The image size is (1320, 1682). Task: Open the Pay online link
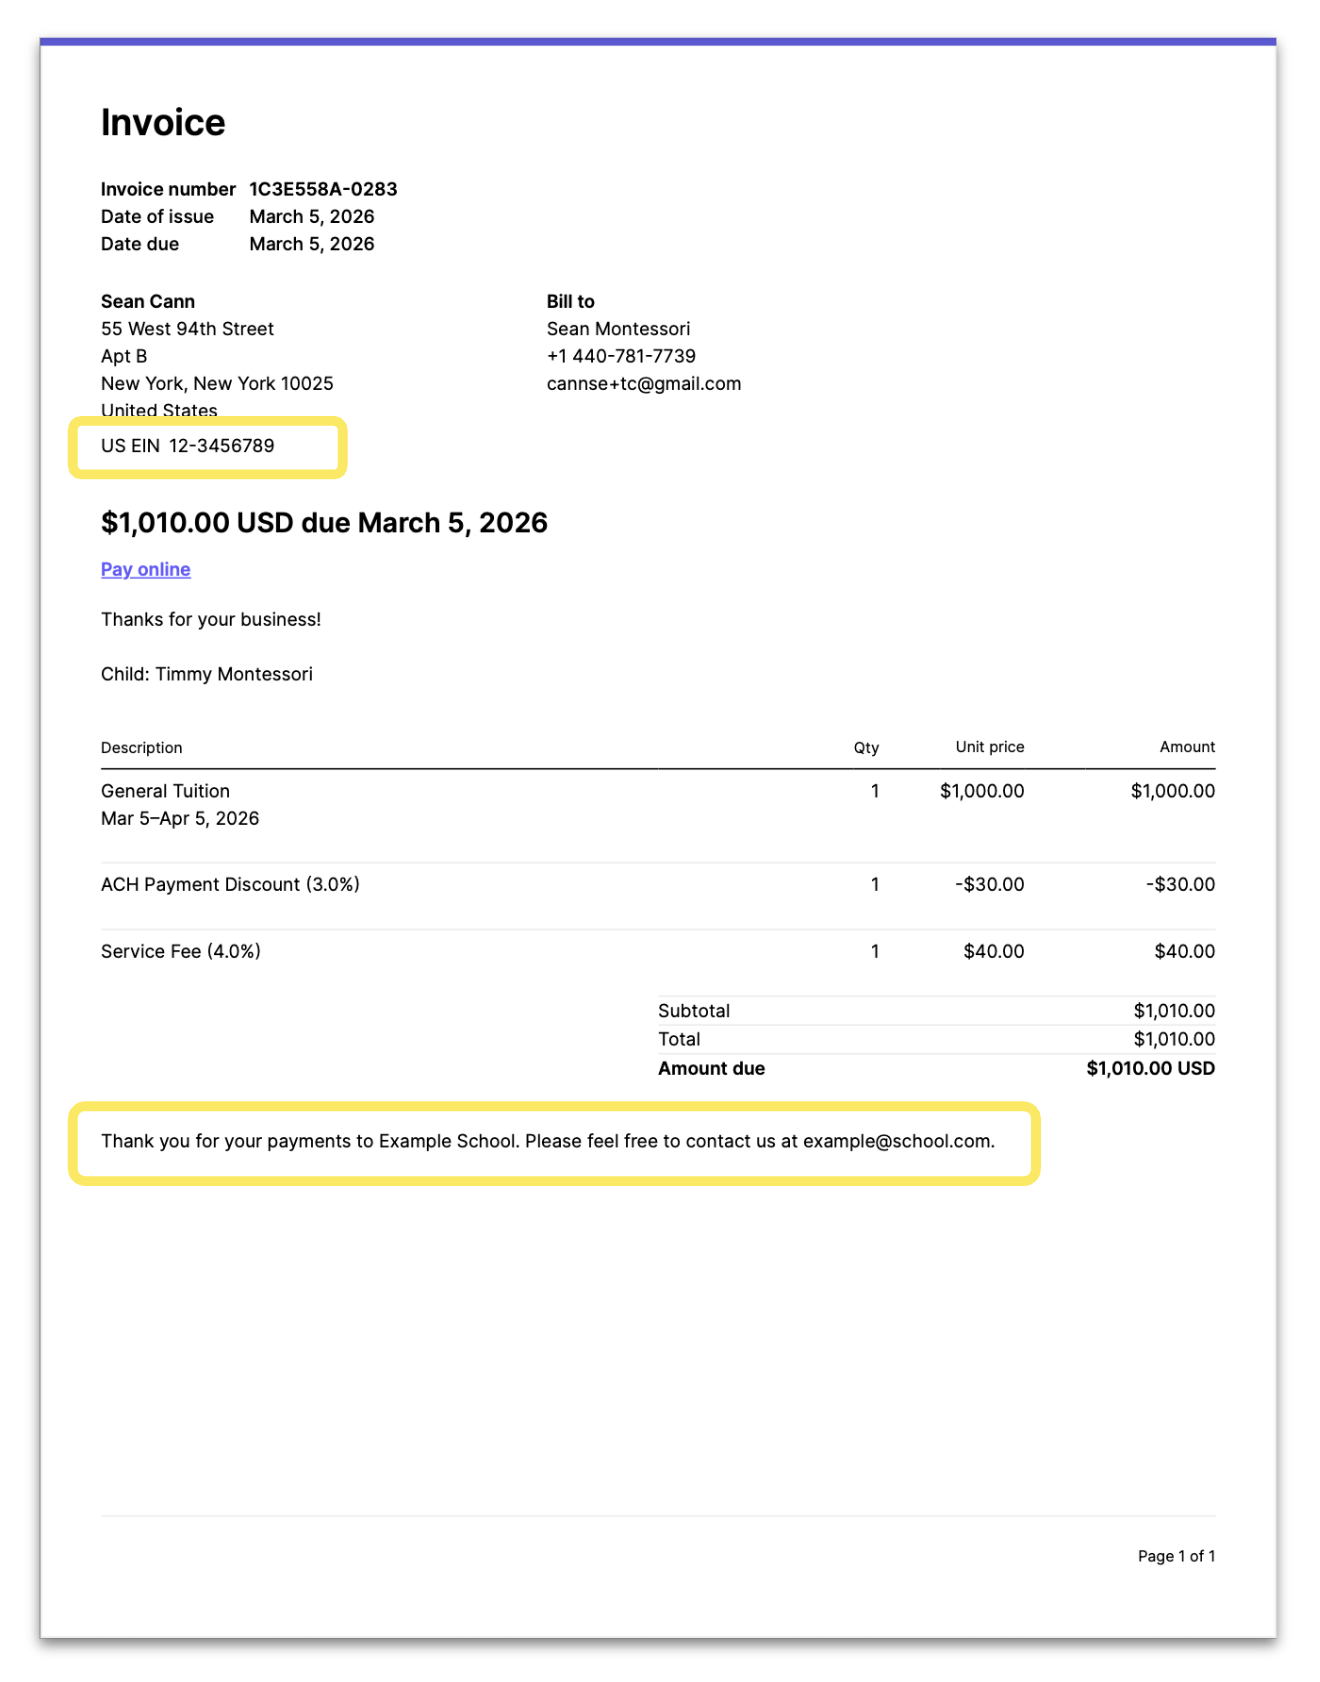coord(145,569)
